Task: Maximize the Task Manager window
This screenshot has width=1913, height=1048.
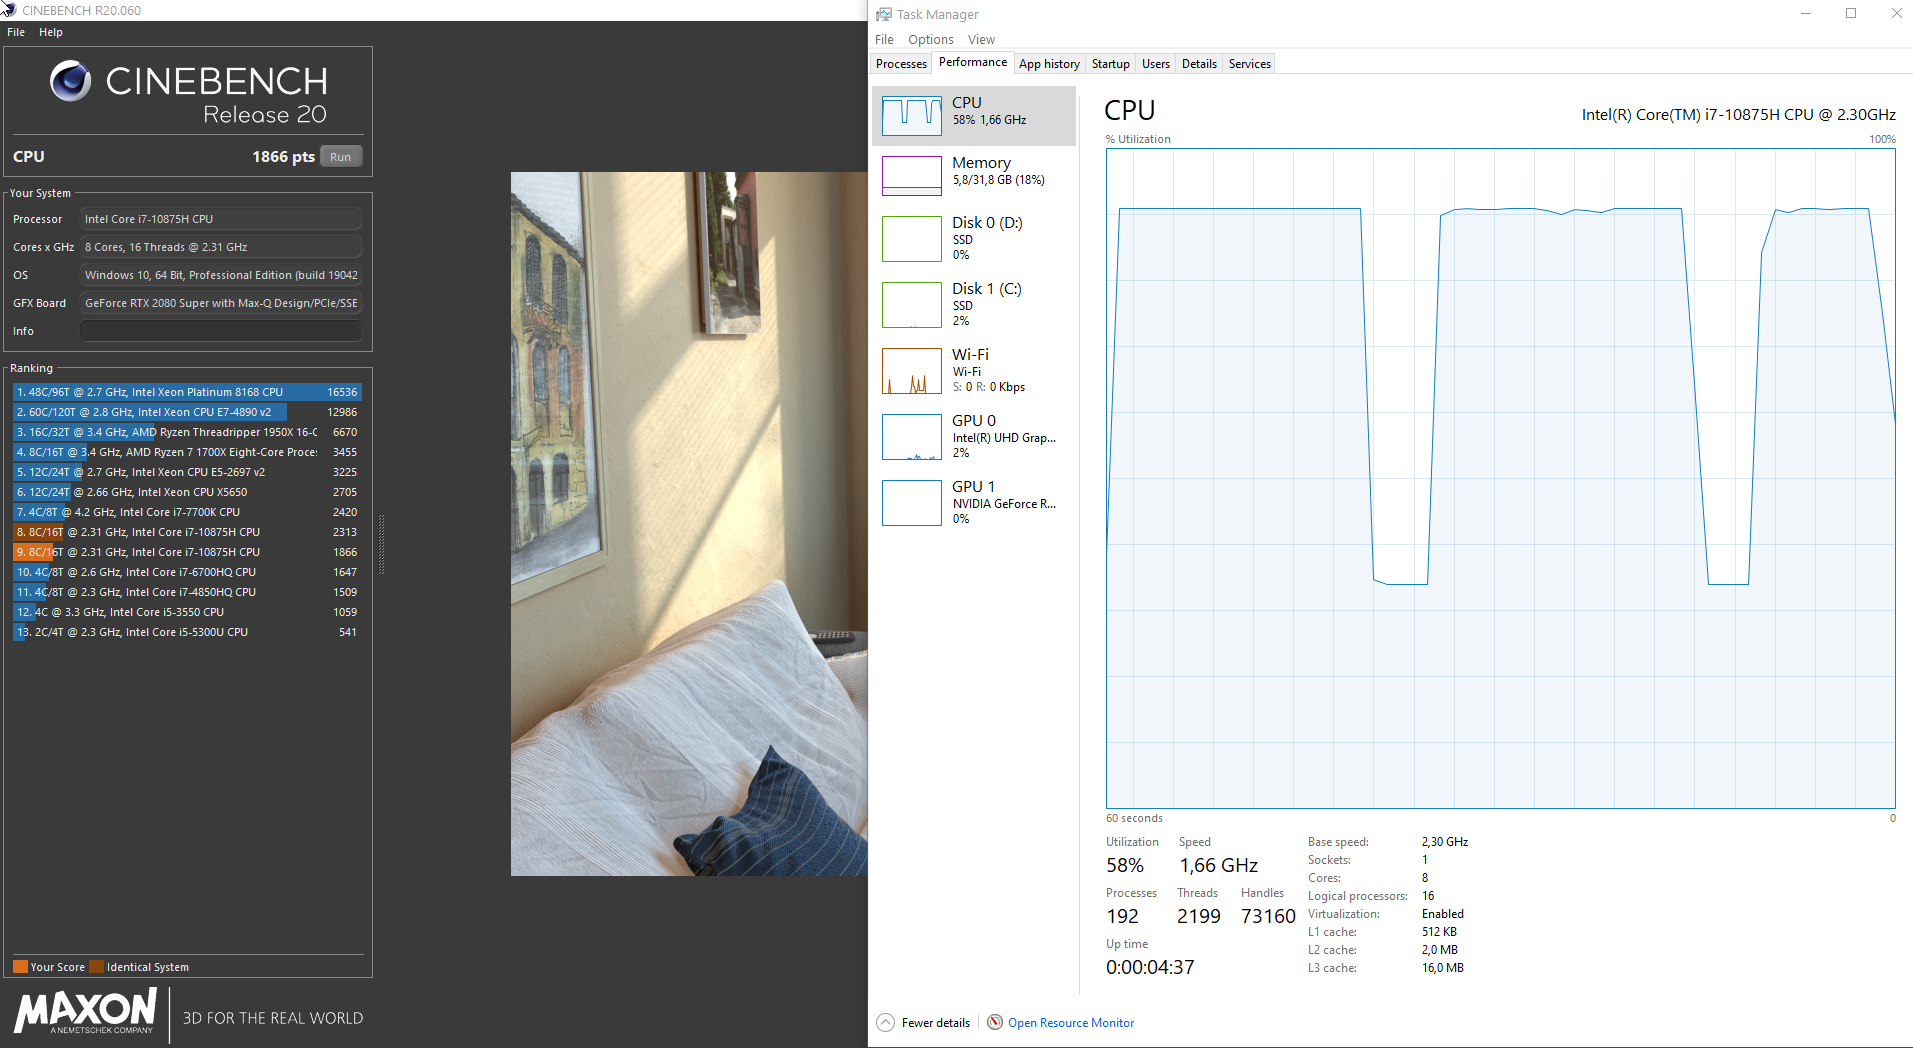Action: tap(1851, 13)
